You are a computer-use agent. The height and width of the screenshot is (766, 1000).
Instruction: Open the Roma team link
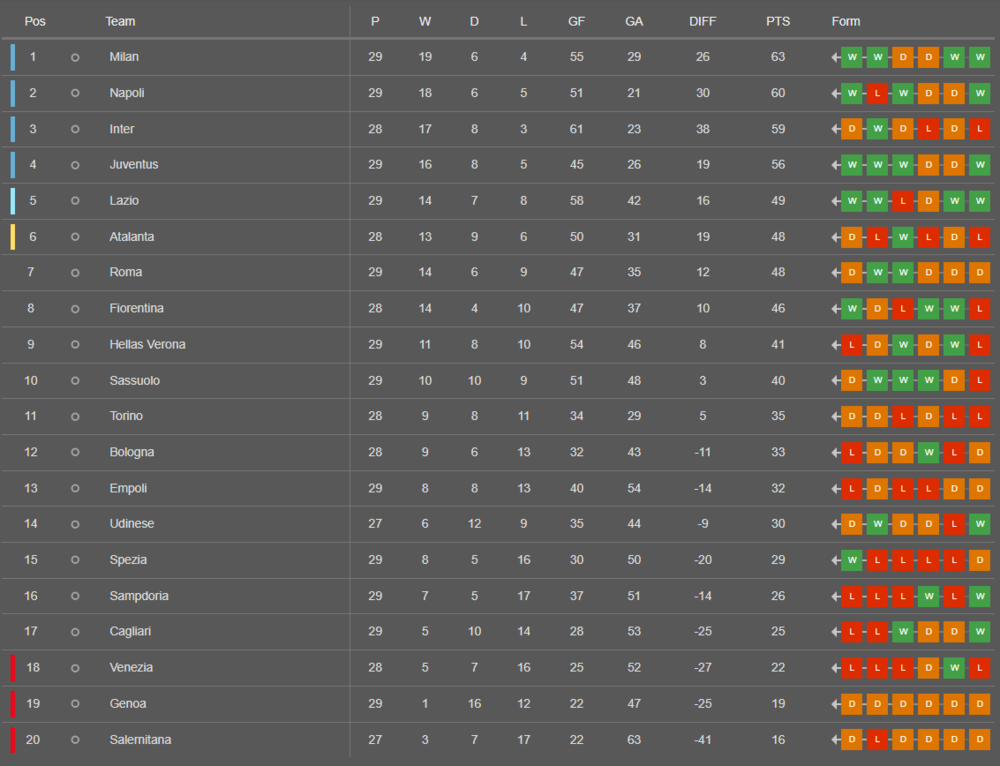tap(126, 272)
